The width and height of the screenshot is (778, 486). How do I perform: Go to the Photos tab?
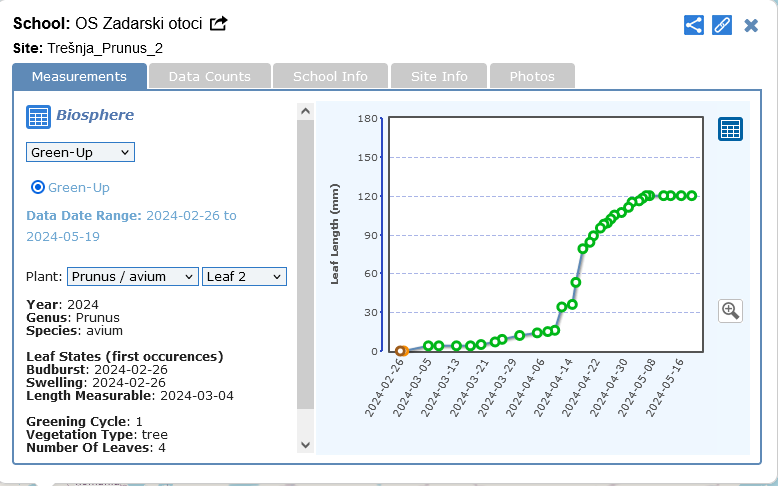(x=532, y=76)
